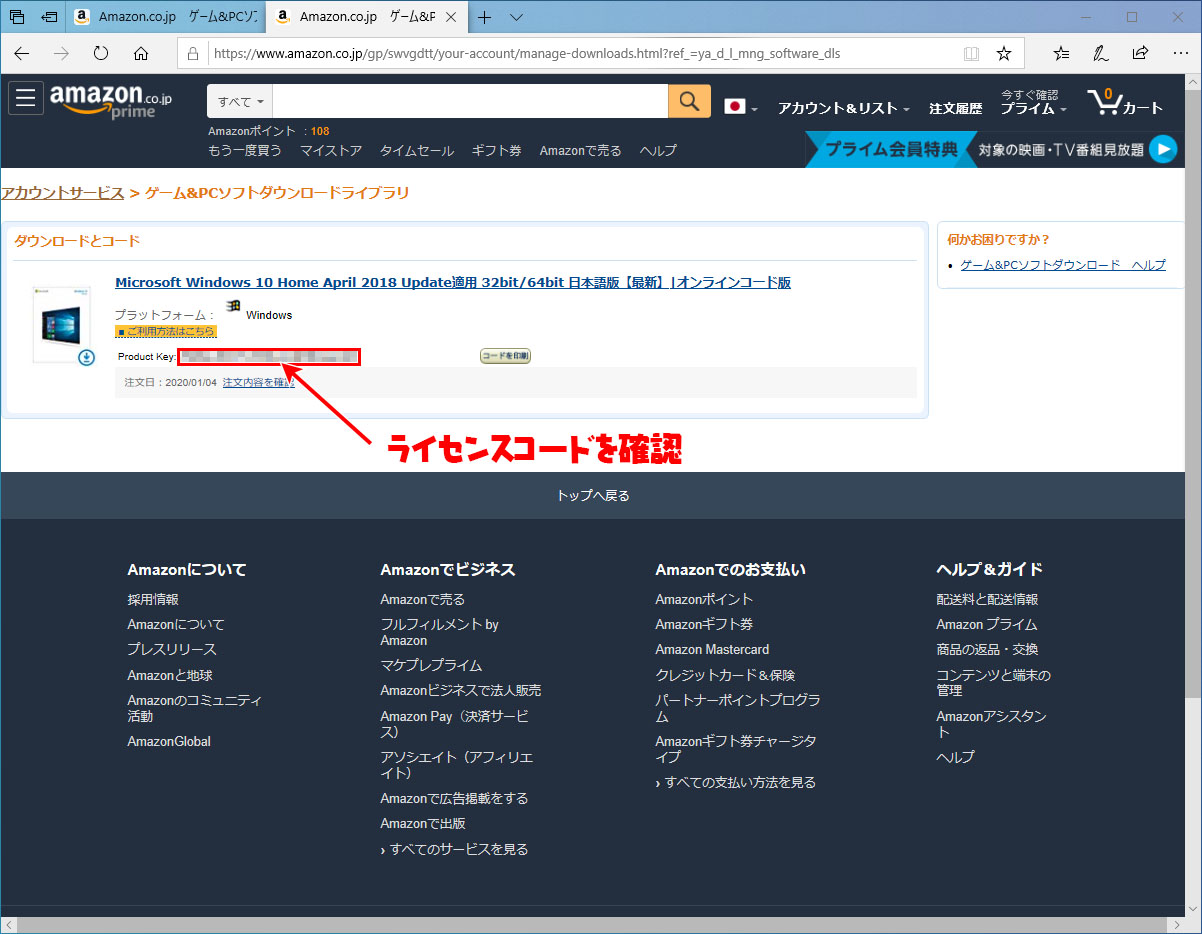Open 配送料と配送情報 footer link
Screen dimensions: 1202x934
(x=987, y=599)
